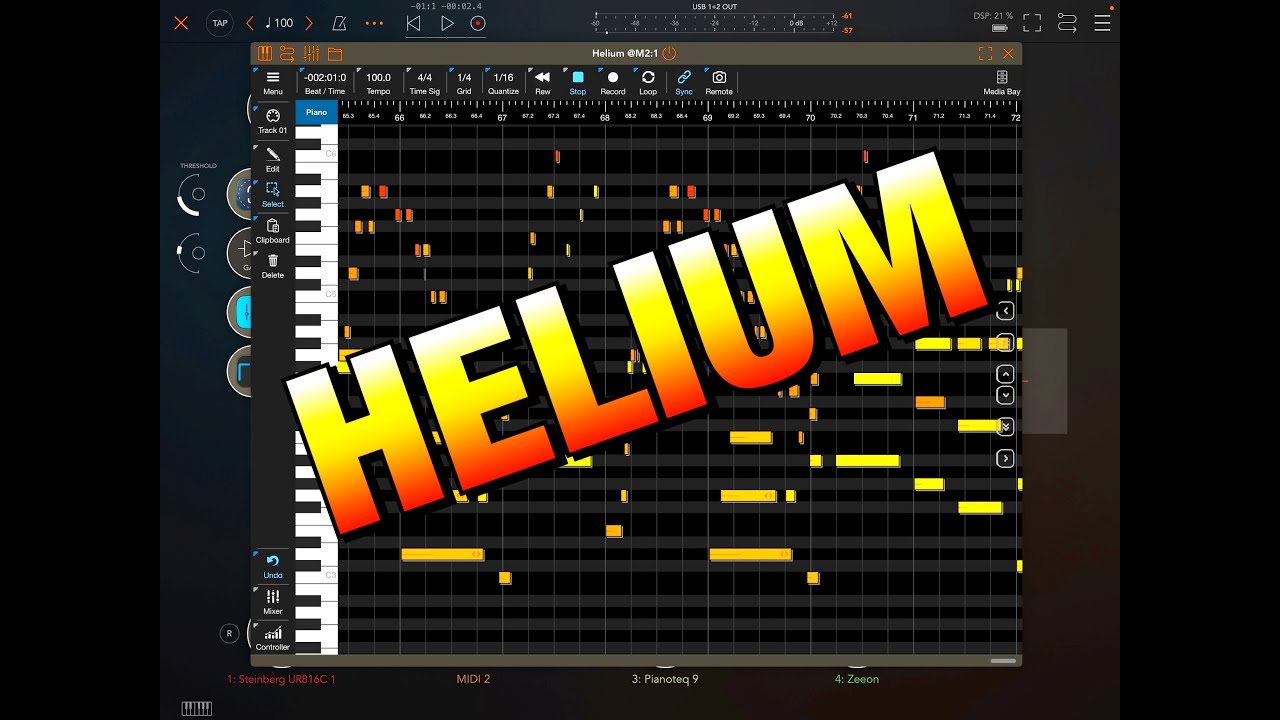Screen dimensions: 1280x720
Task: Click the C3 piano key
Action: [x=317, y=575]
